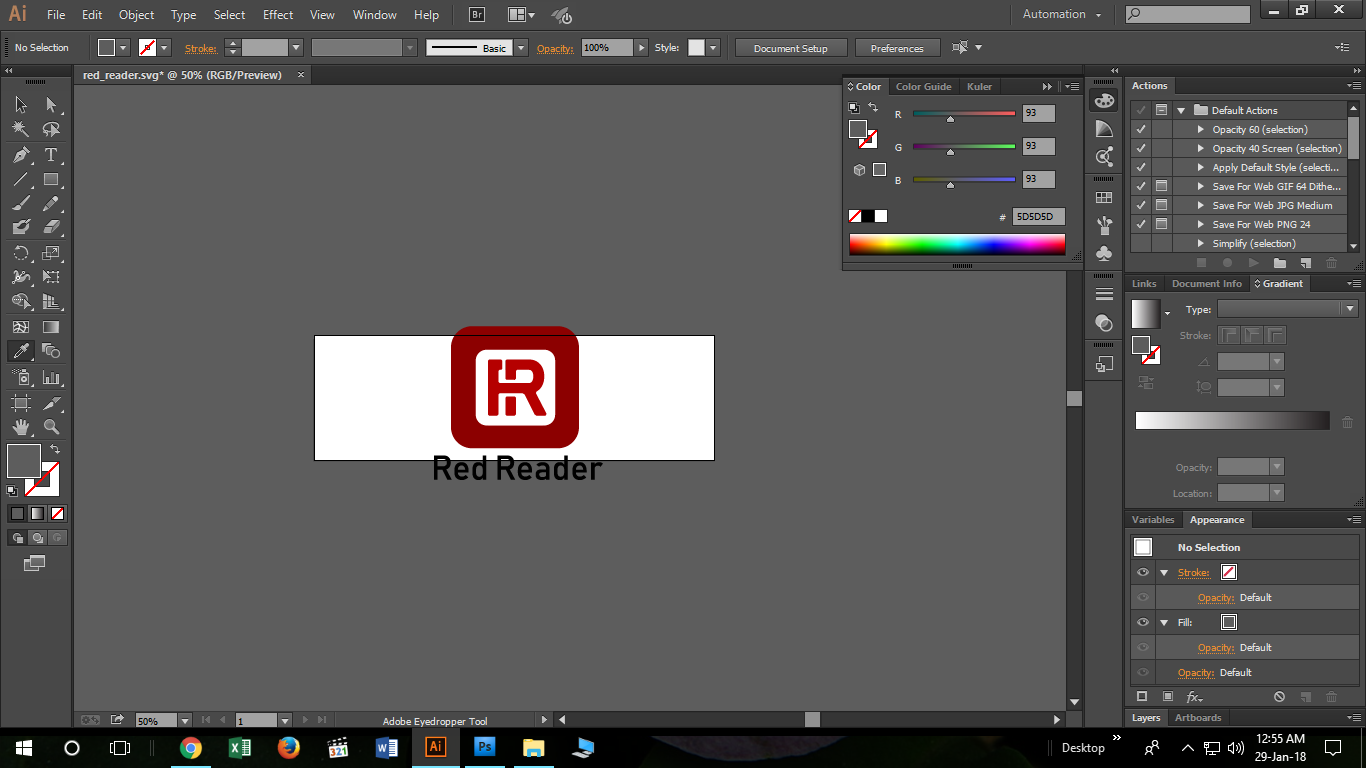Expand Save For Web PNG 24 action
Image resolution: width=1366 pixels, height=768 pixels.
(x=1201, y=224)
